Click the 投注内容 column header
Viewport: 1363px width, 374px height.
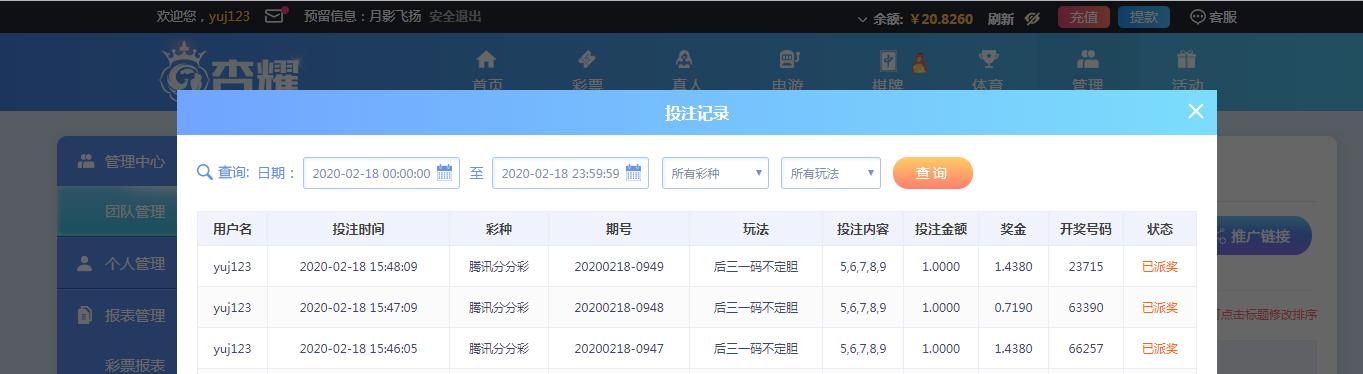click(863, 229)
